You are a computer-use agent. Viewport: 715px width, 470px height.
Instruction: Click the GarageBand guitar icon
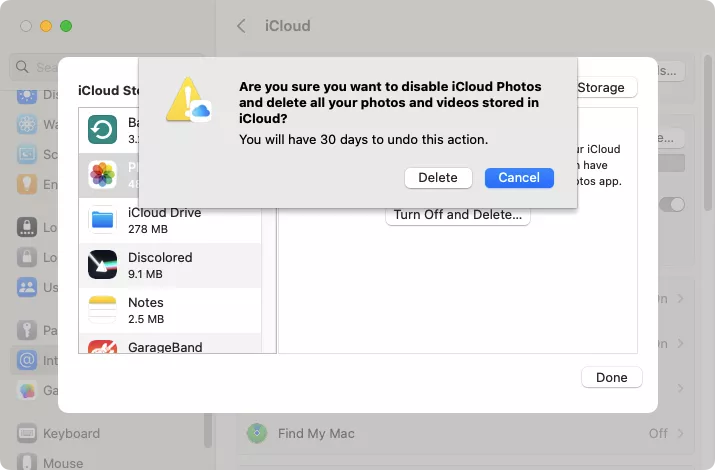[102, 347]
